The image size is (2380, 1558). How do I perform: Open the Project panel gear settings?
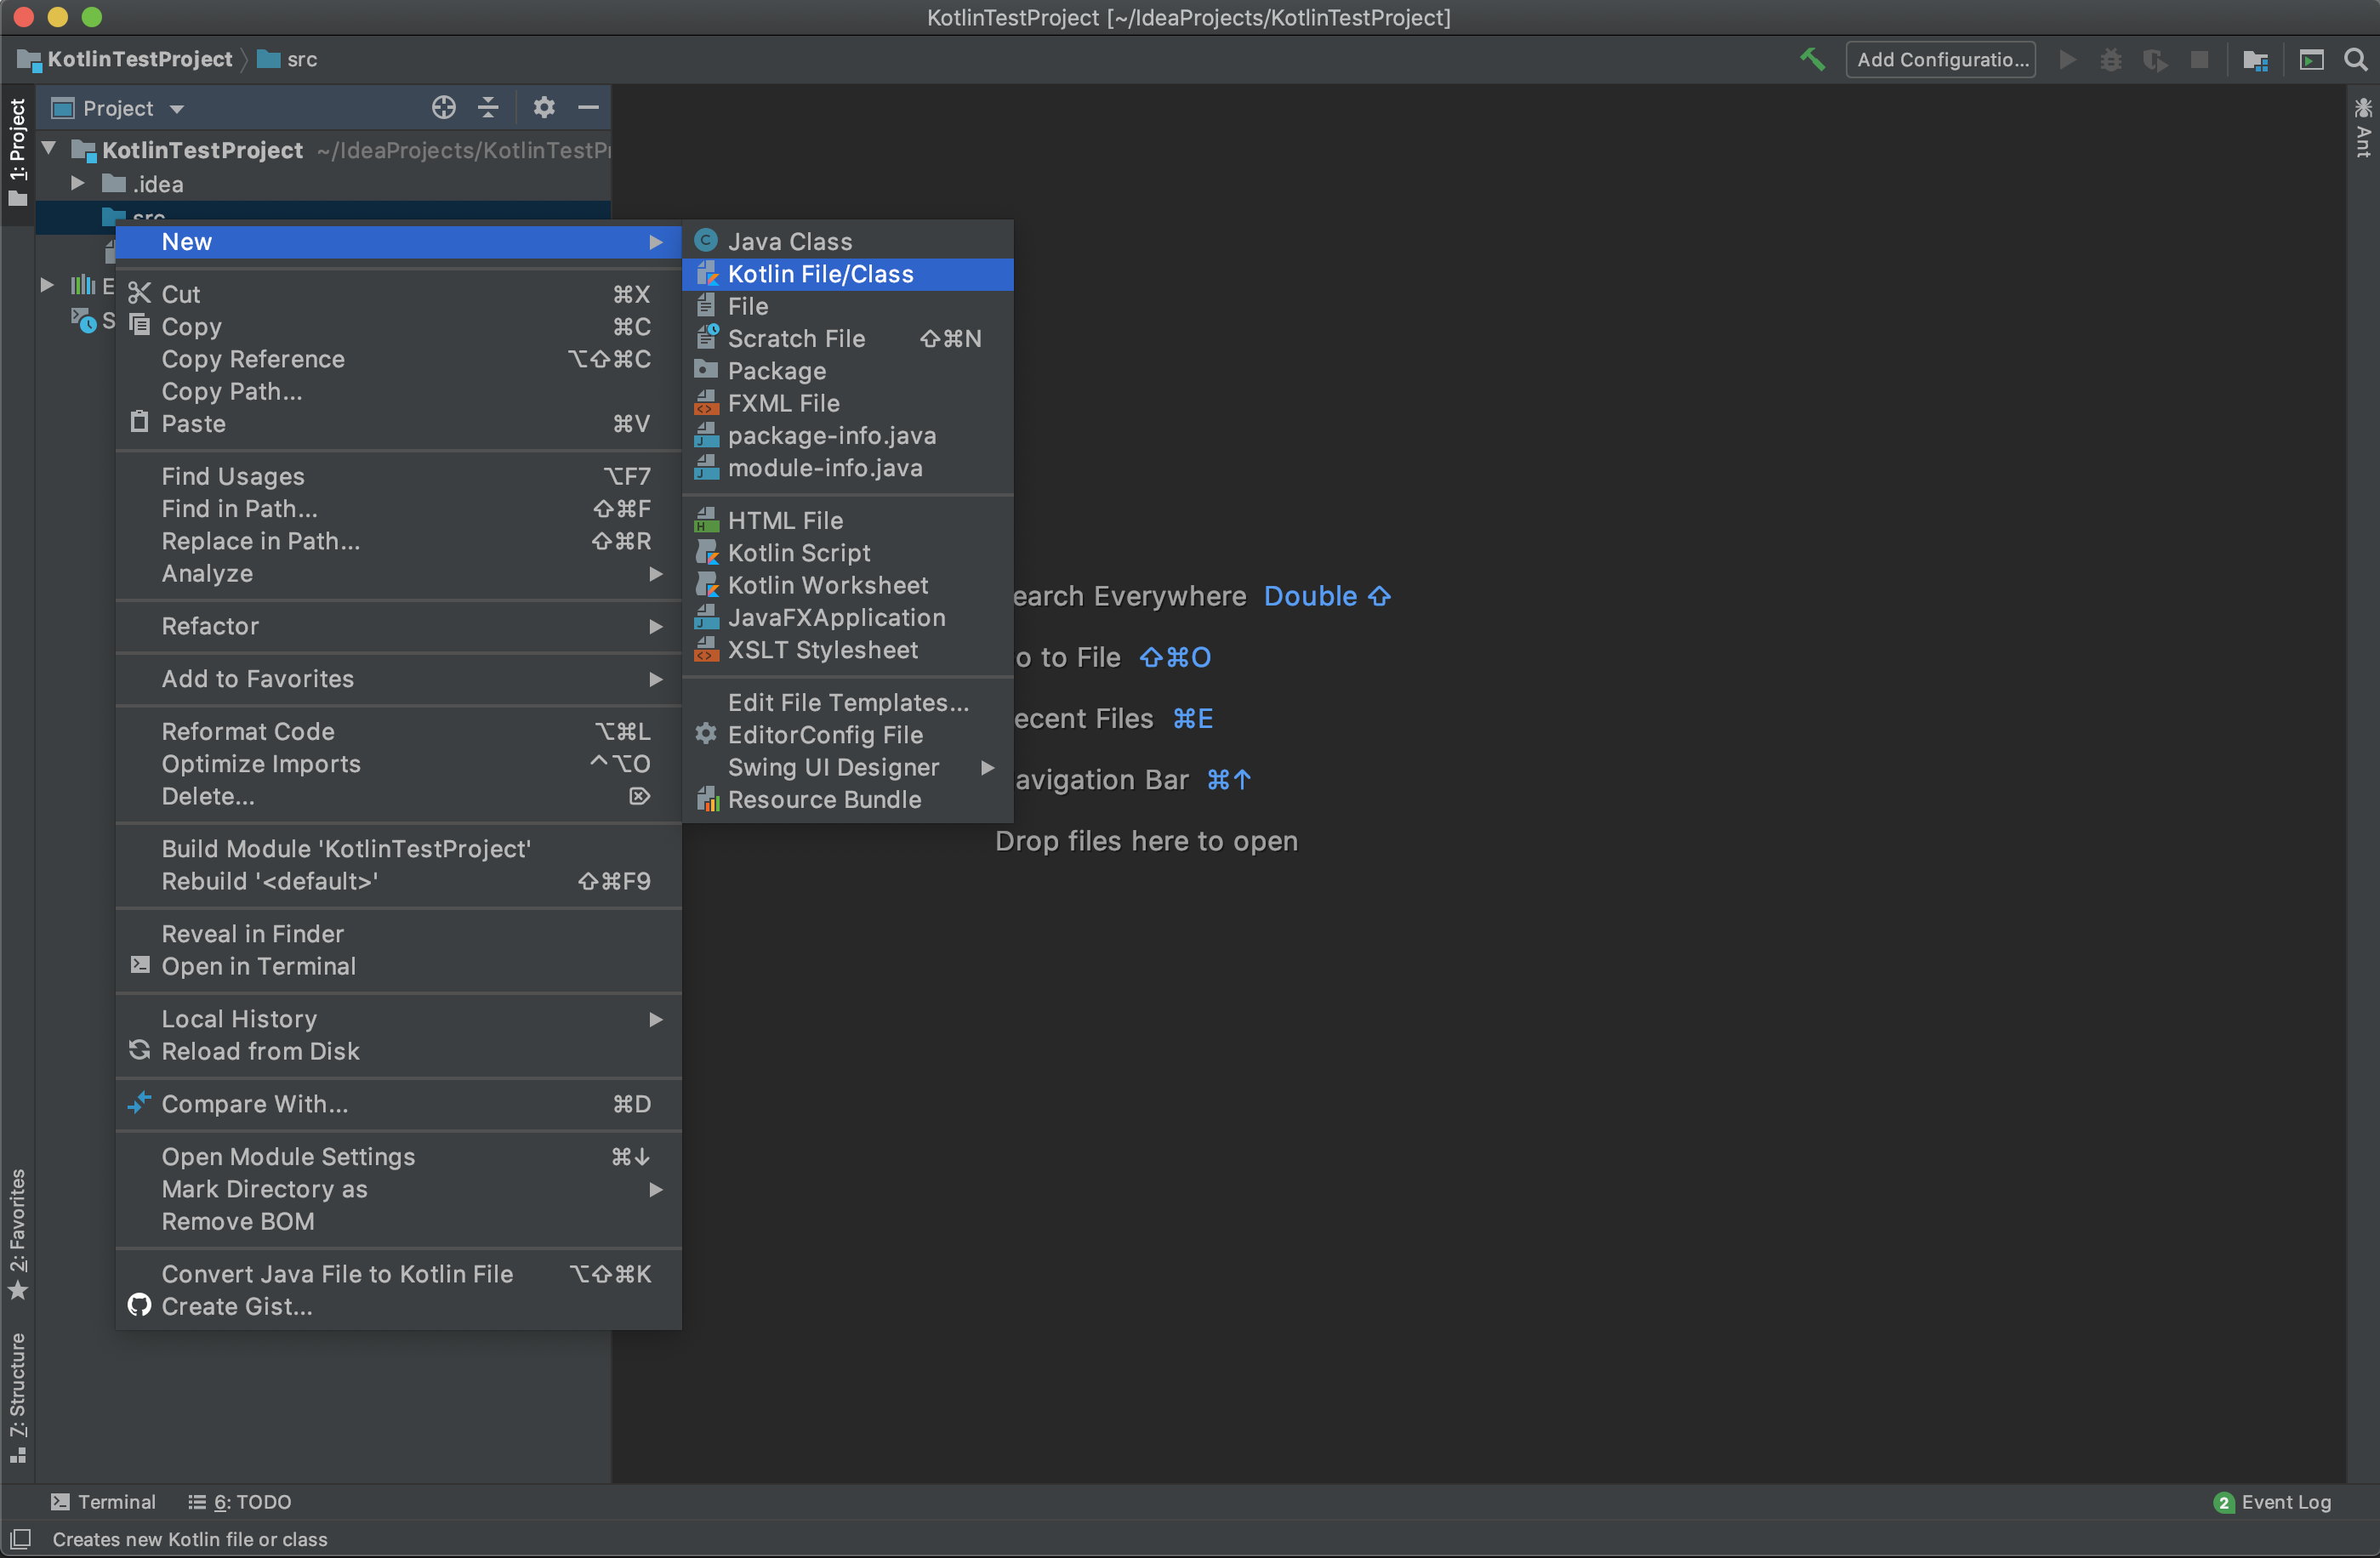[x=543, y=107]
